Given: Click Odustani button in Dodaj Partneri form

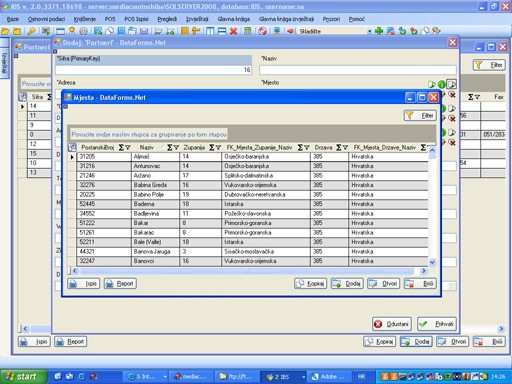Looking at the screenshot, I should 392,324.
